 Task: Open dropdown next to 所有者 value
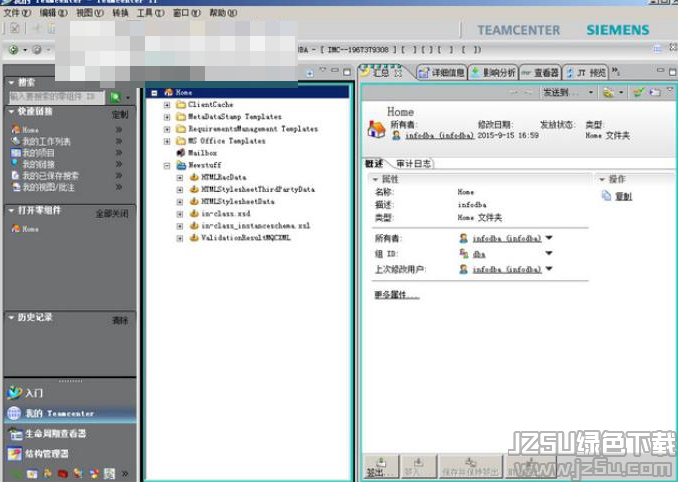tap(549, 238)
